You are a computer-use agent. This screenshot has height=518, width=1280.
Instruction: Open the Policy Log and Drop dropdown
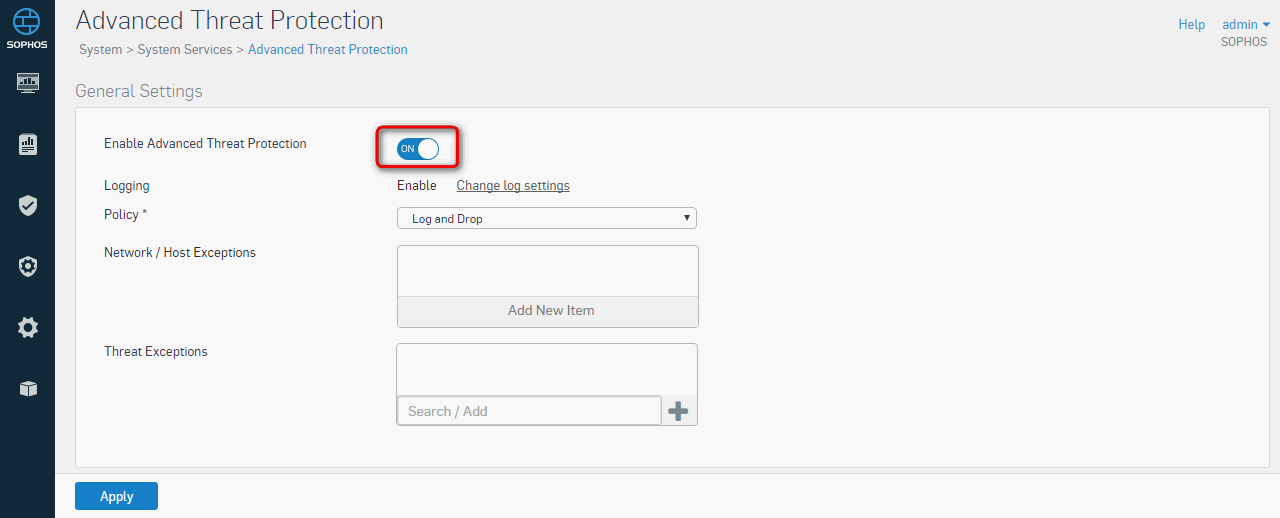pyautogui.click(x=547, y=218)
